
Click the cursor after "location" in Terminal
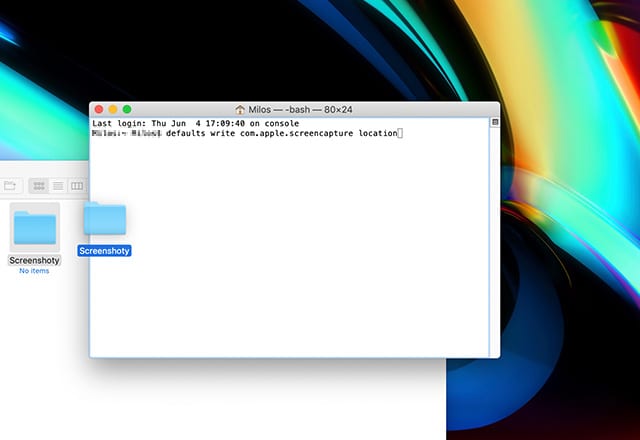pos(399,132)
